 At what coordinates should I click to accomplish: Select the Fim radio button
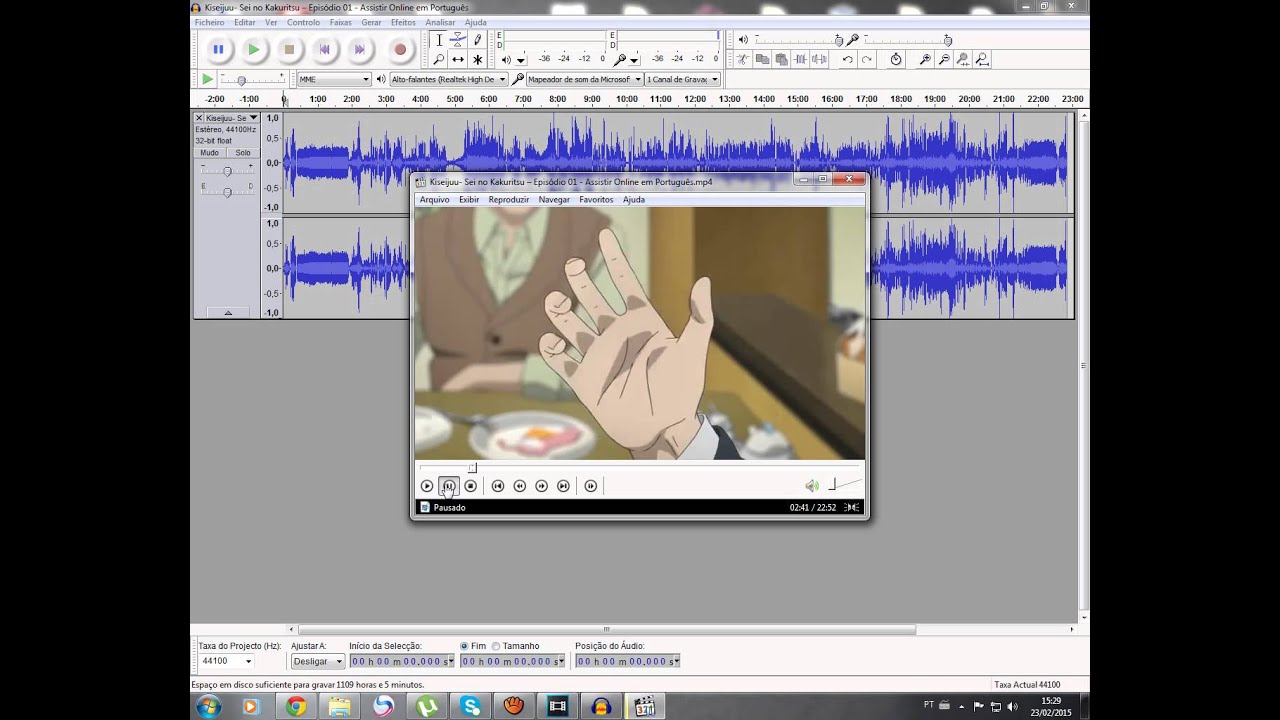point(465,646)
